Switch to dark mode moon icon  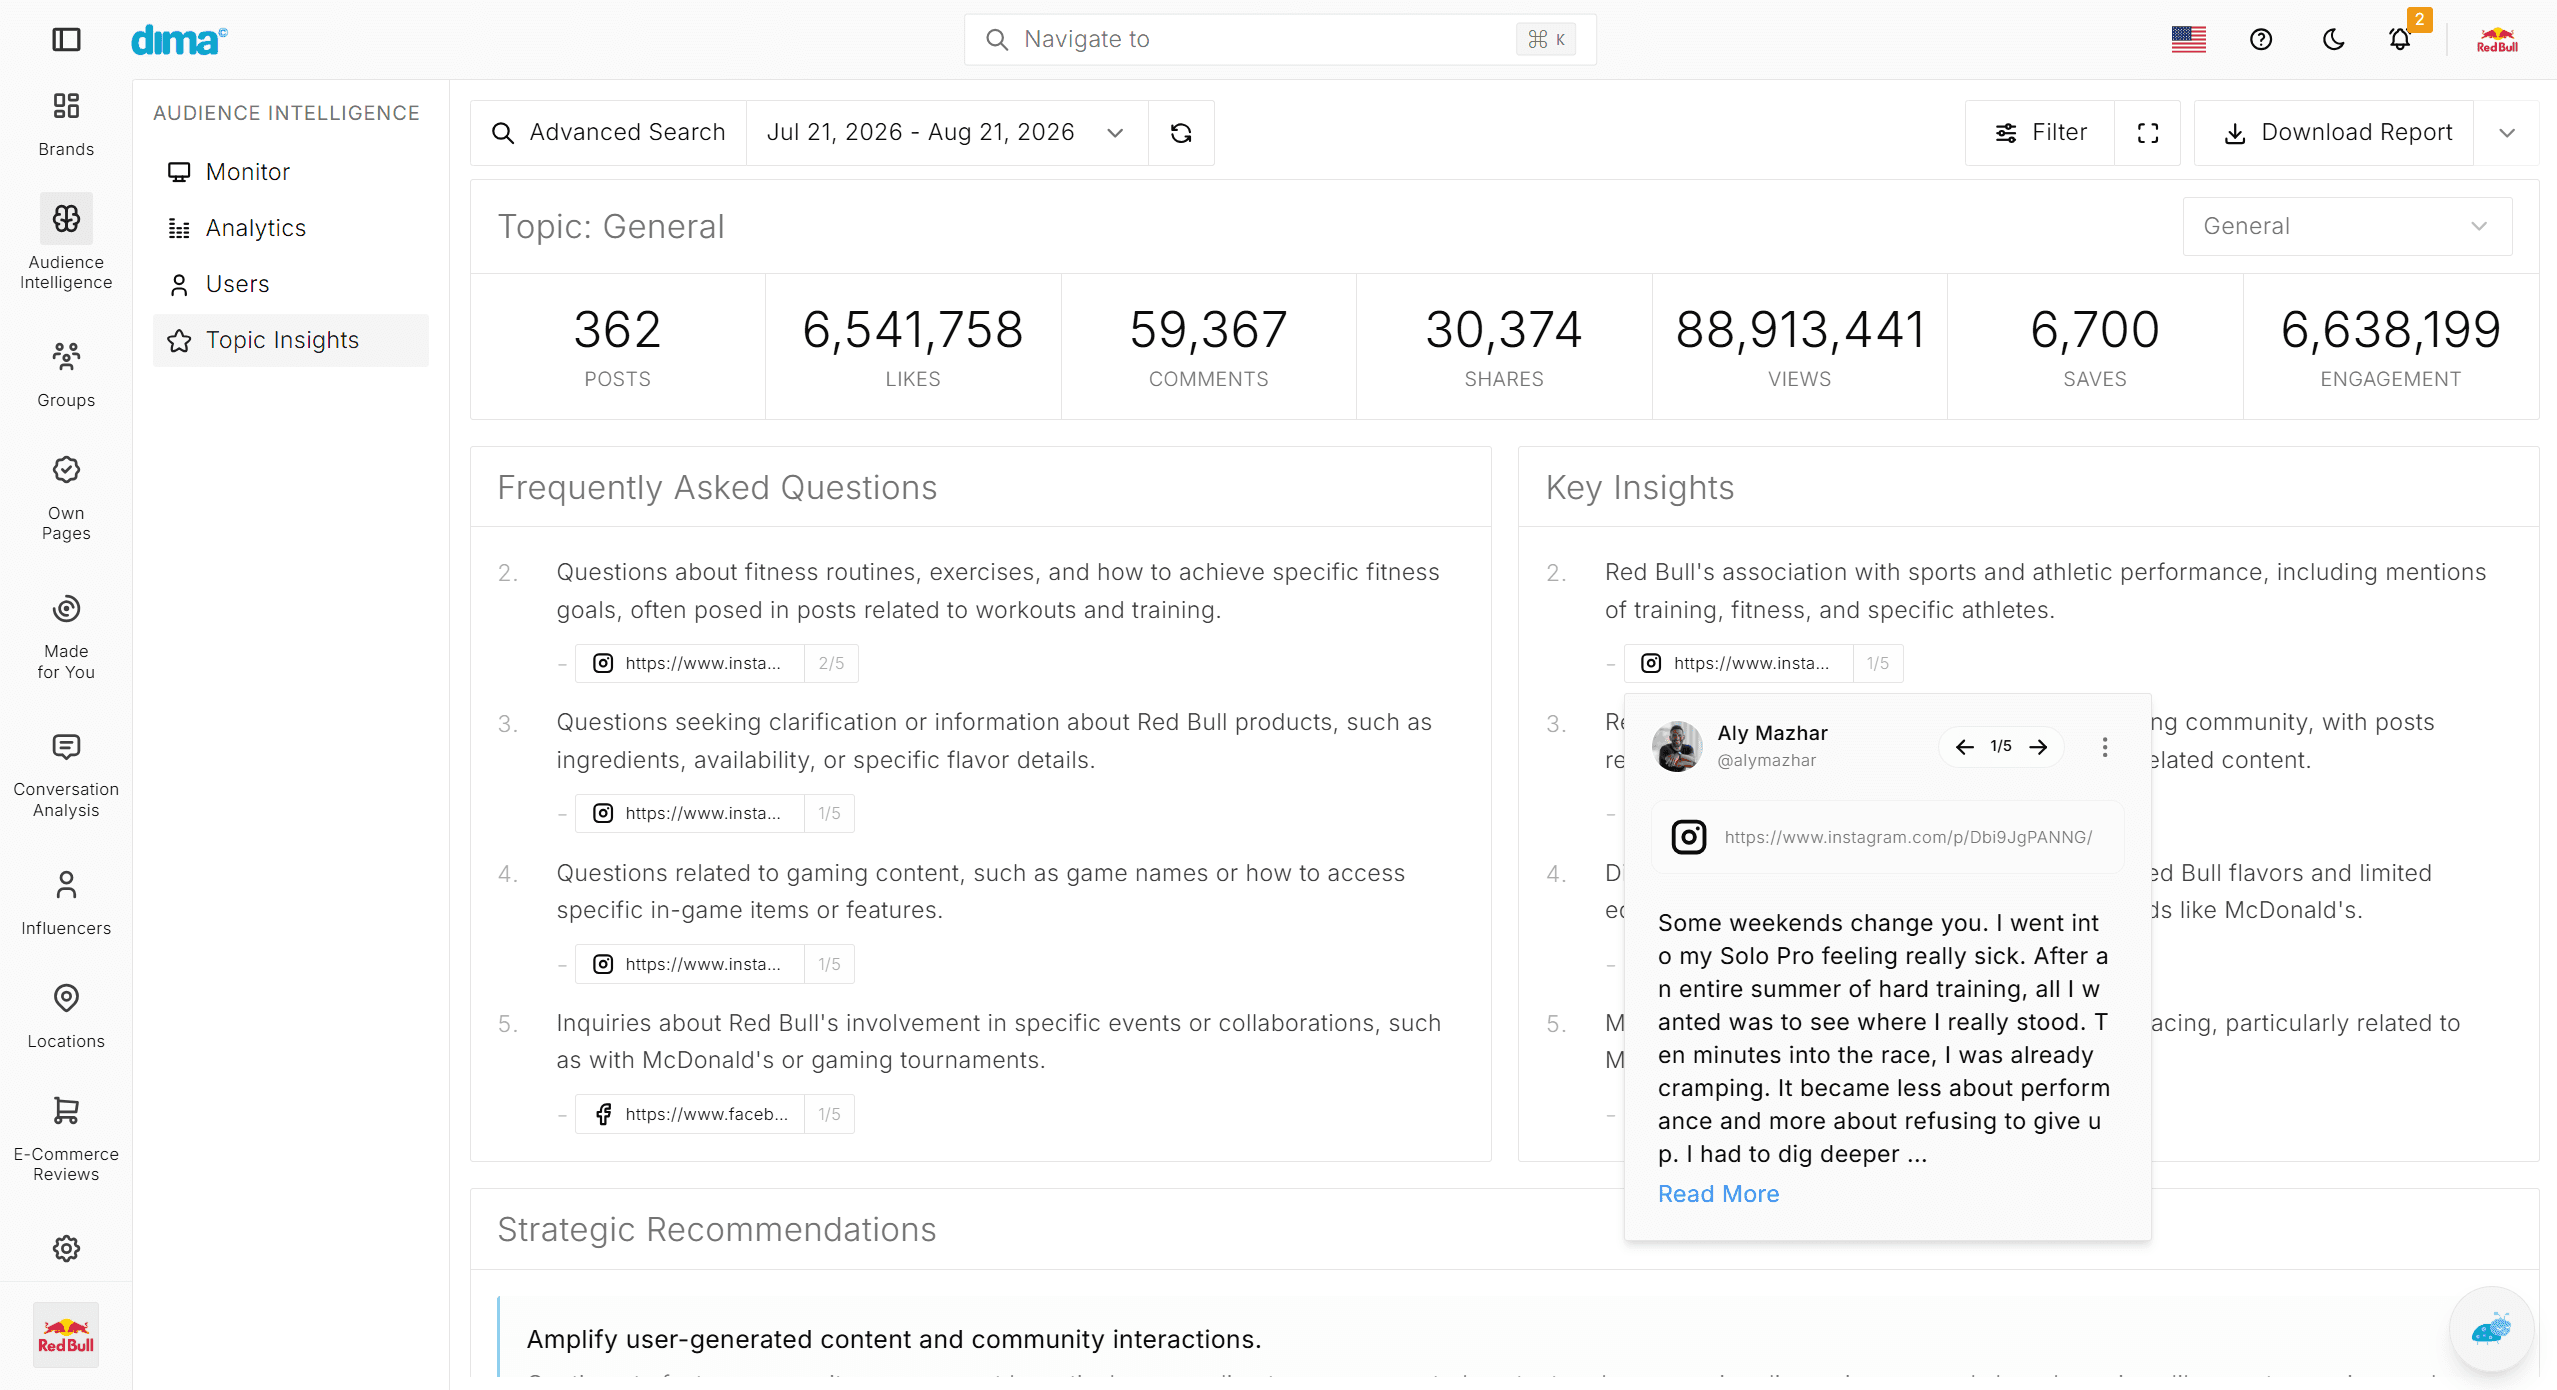point(2333,39)
